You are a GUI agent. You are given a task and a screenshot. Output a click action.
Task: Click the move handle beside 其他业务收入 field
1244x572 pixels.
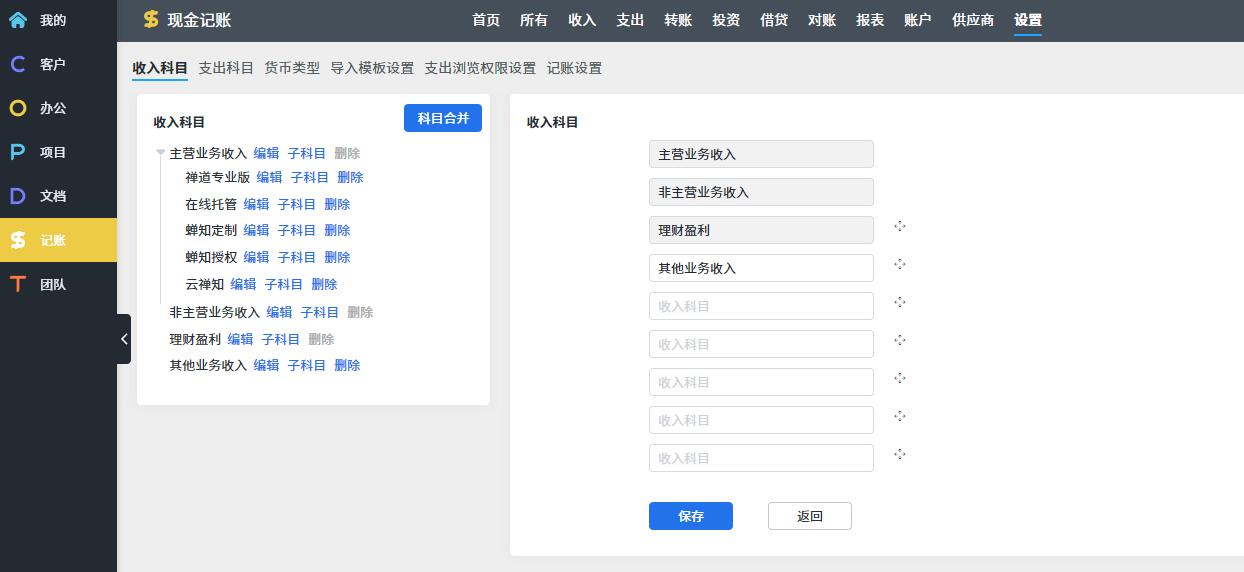tap(900, 264)
